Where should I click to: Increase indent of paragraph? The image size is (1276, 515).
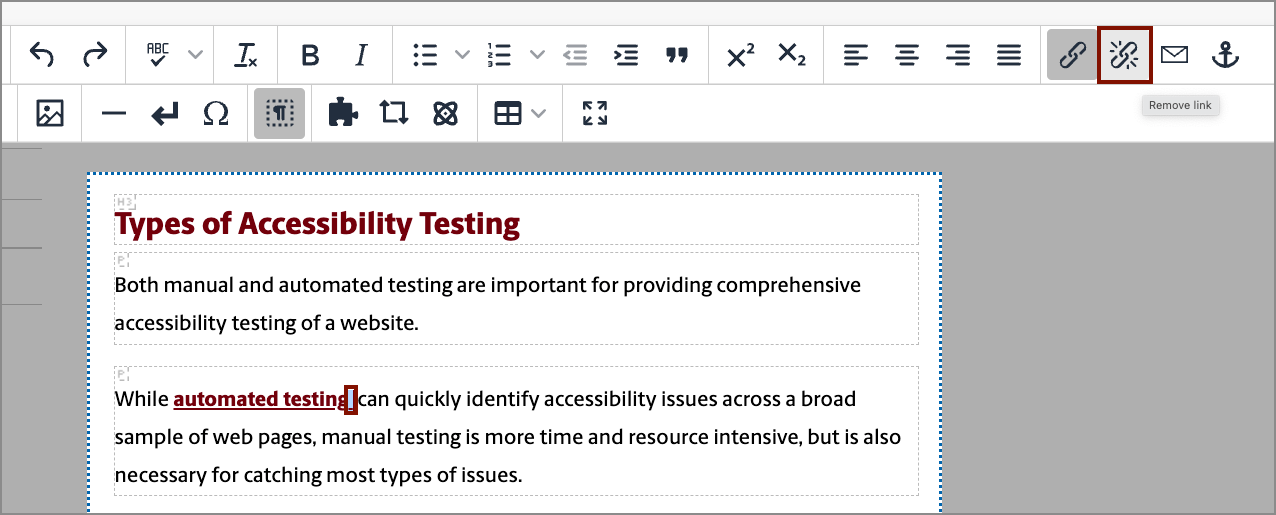626,55
